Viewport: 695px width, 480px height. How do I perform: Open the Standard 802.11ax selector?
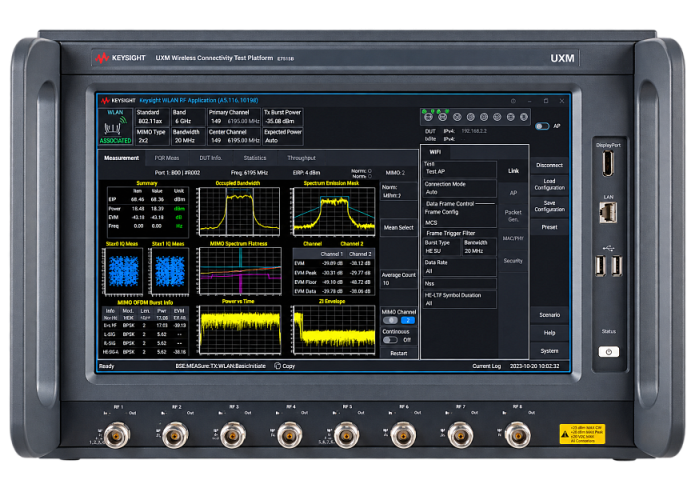pyautogui.click(x=152, y=117)
